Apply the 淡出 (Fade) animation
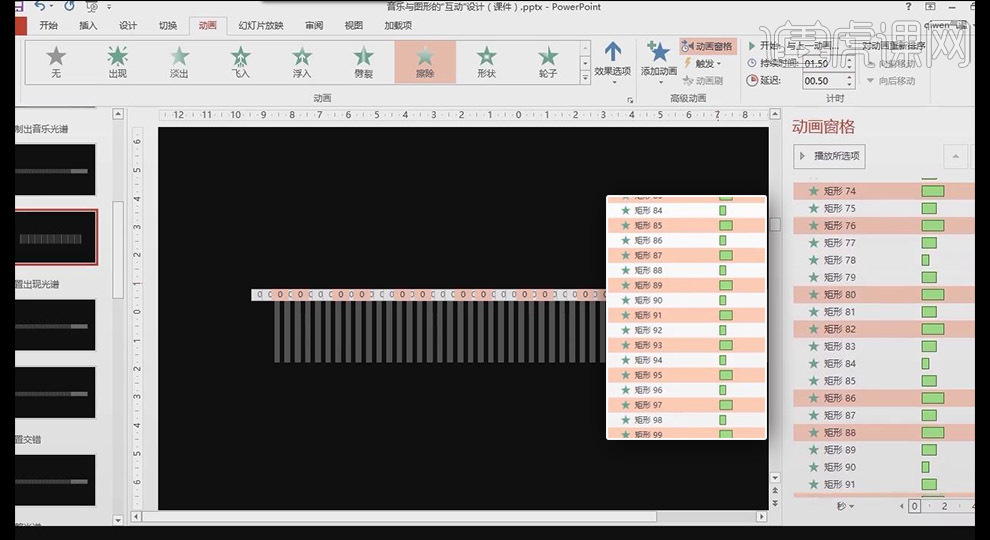The height and width of the screenshot is (540, 990). tap(179, 61)
